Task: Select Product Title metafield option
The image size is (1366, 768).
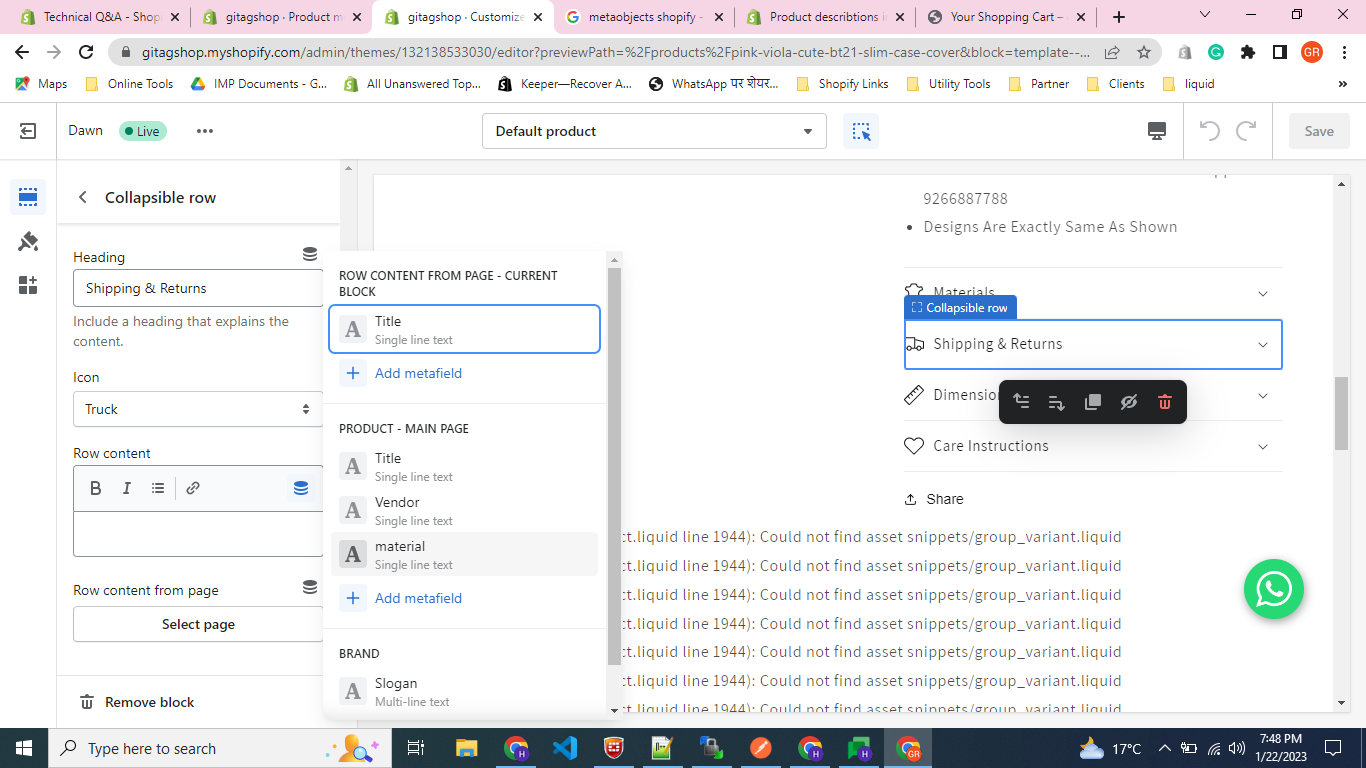Action: (464, 466)
